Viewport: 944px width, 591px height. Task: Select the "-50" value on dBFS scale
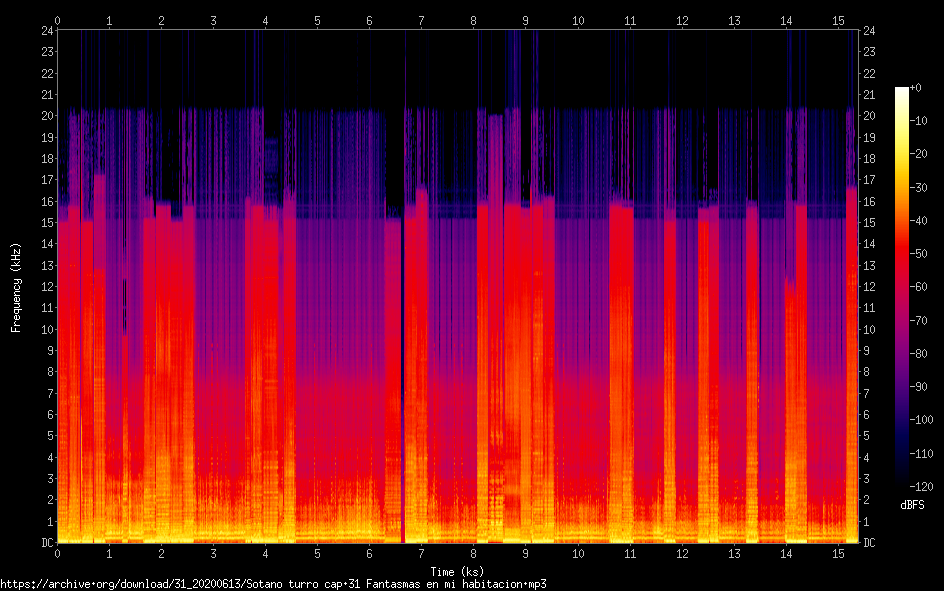click(x=918, y=254)
